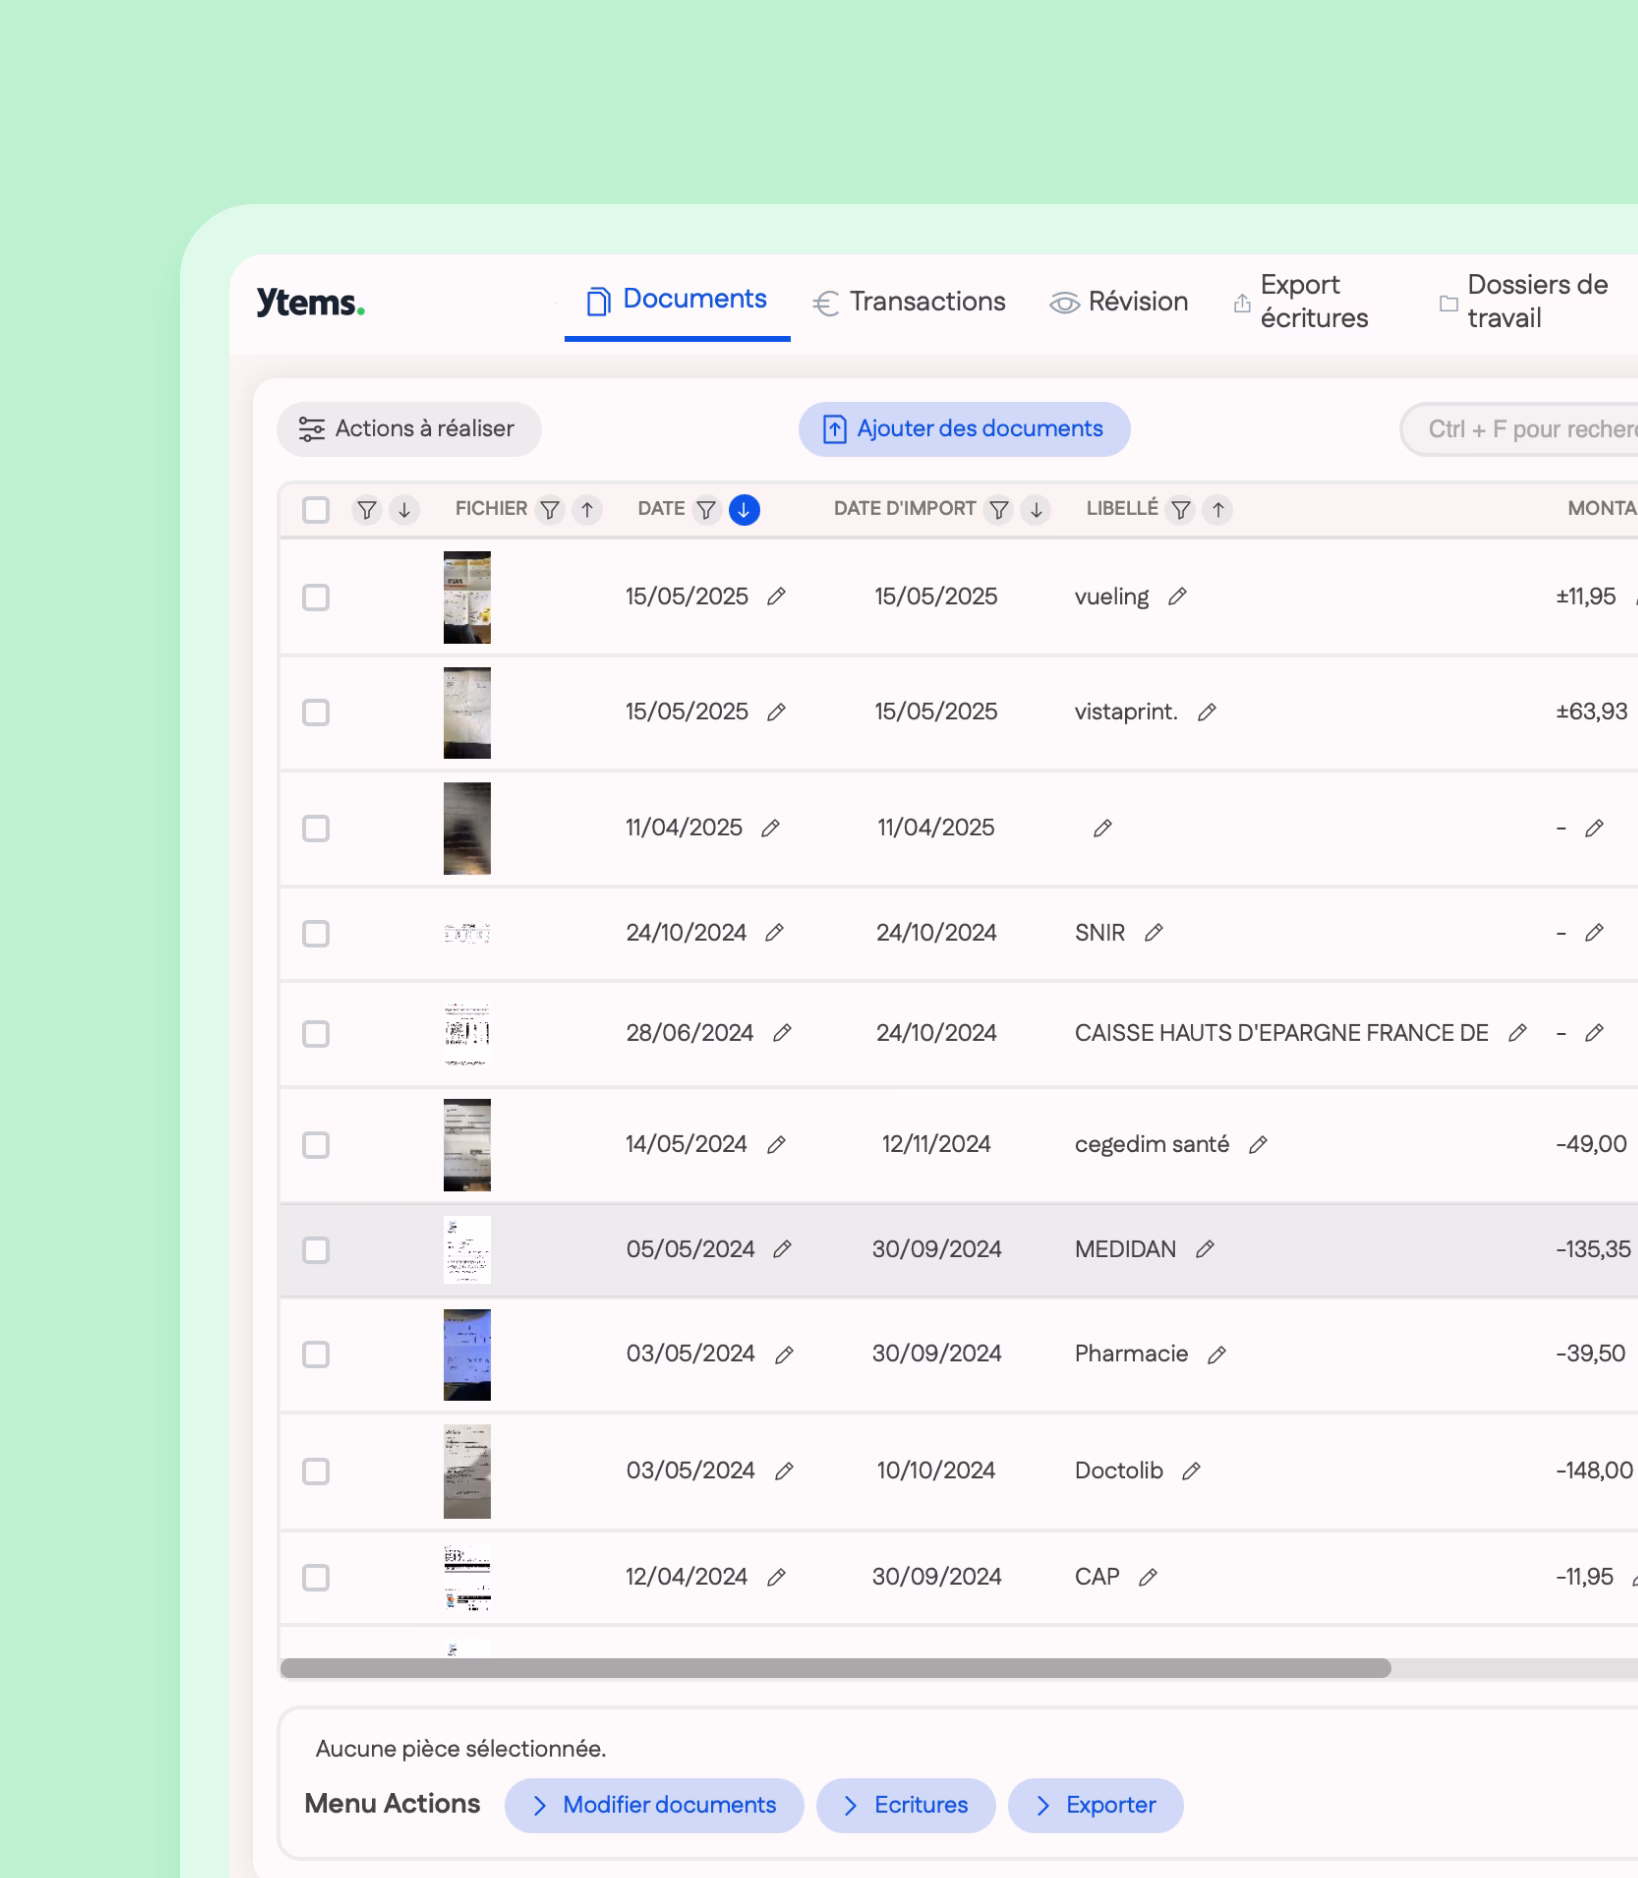Edit date 14/05/2024 pencil icon

[776, 1145]
